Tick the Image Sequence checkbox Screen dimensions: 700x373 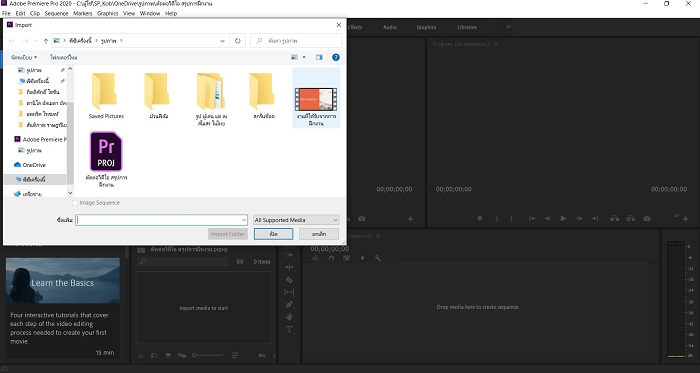[75, 203]
